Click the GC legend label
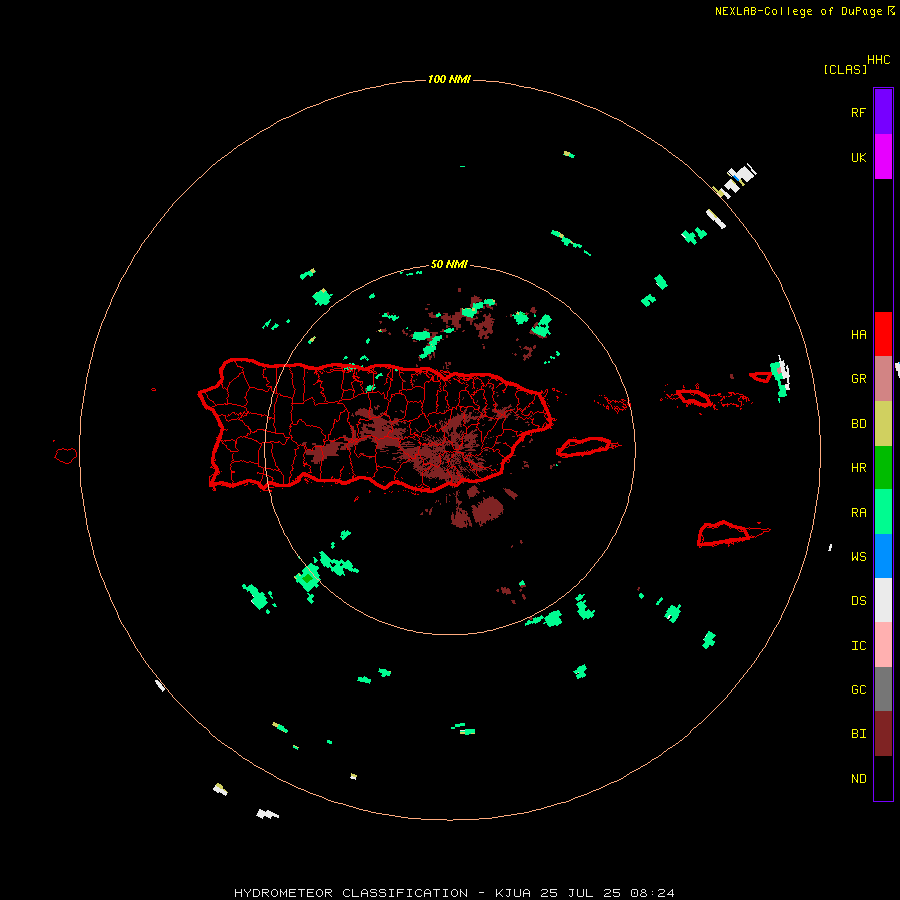The width and height of the screenshot is (900, 900). click(x=858, y=689)
